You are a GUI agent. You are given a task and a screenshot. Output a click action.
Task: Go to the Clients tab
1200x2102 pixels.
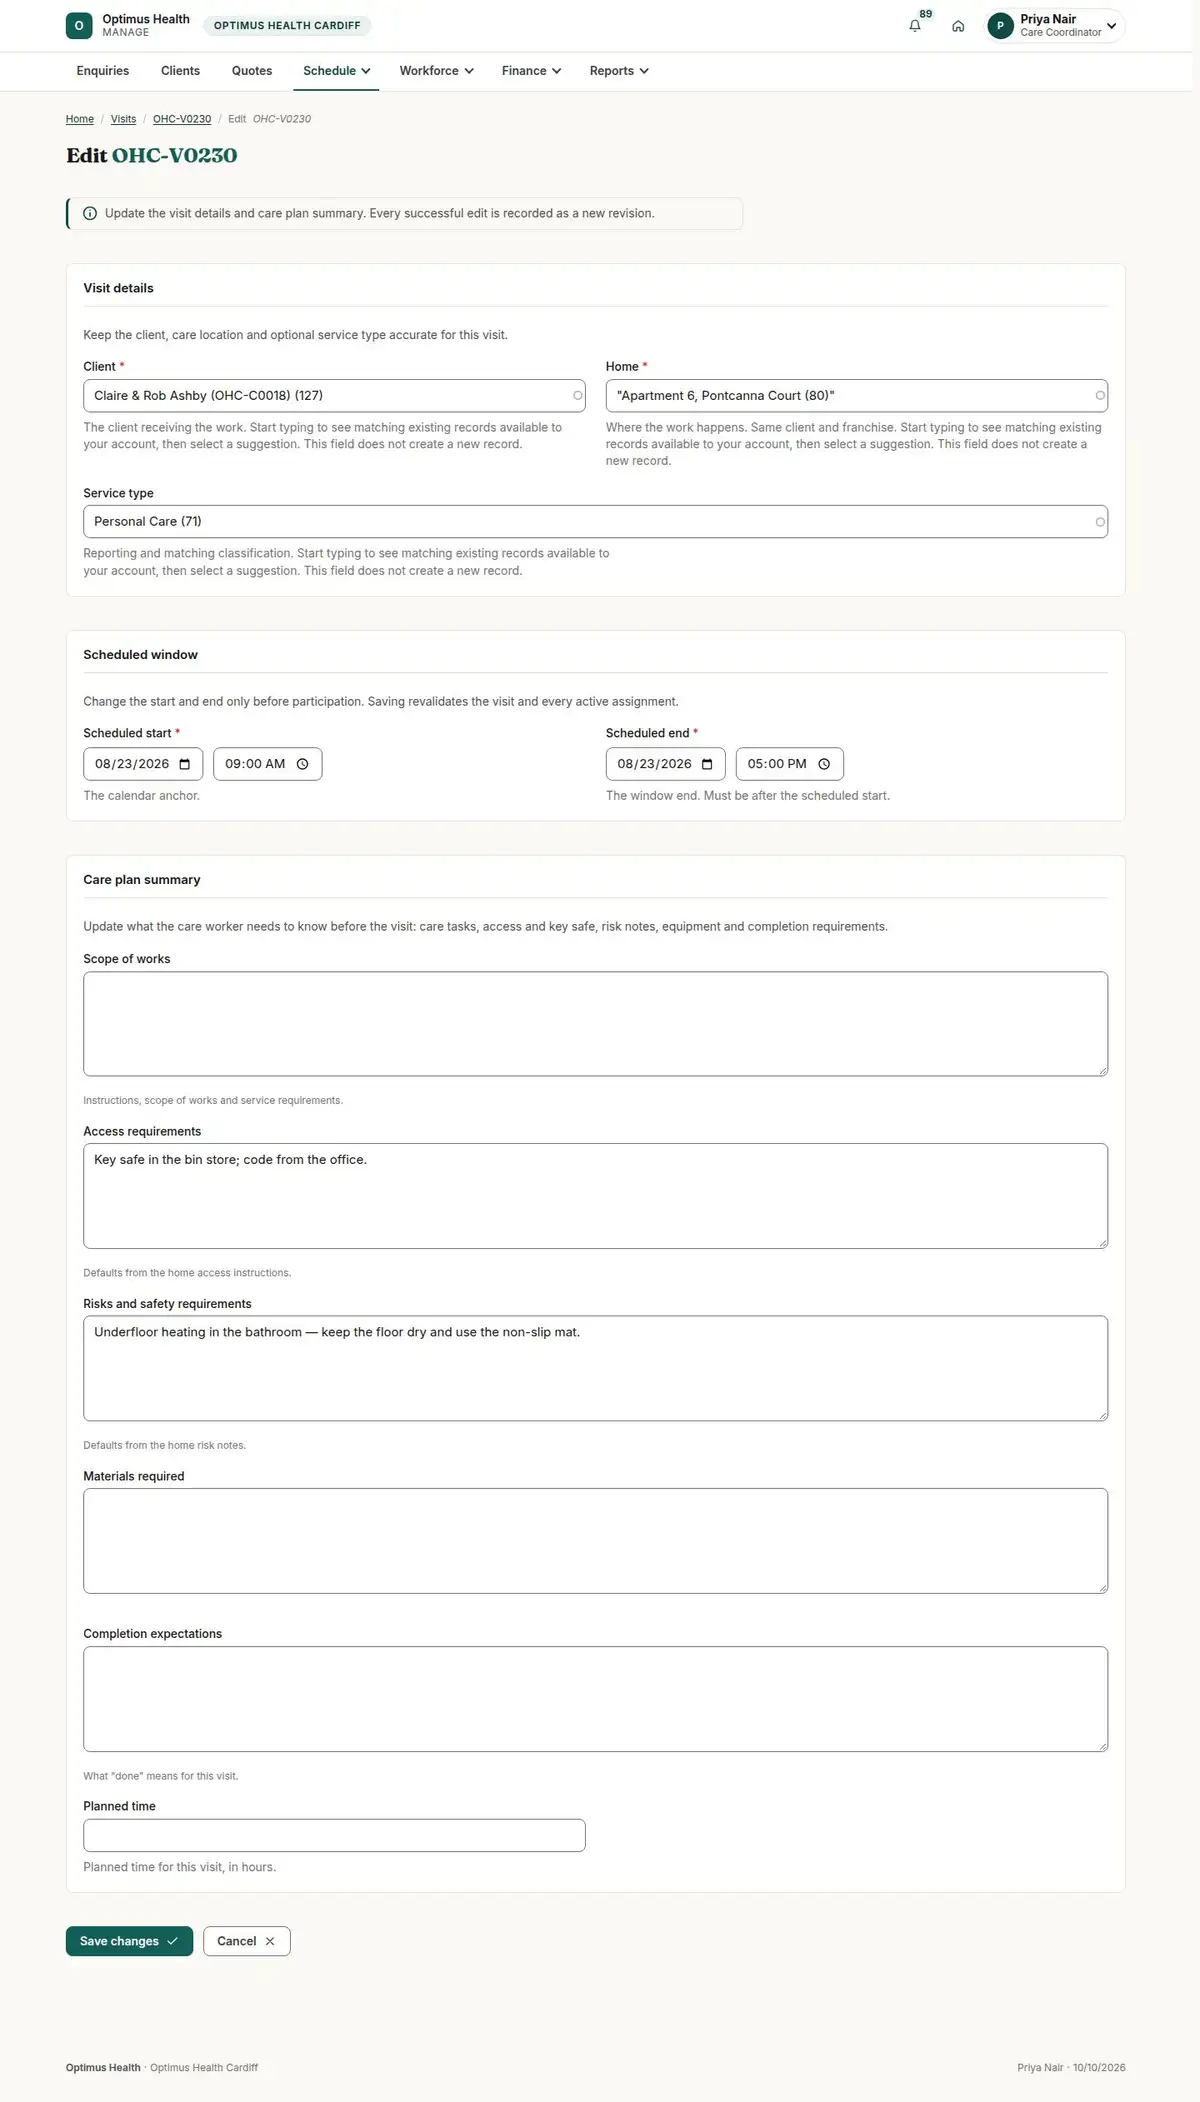pos(180,71)
